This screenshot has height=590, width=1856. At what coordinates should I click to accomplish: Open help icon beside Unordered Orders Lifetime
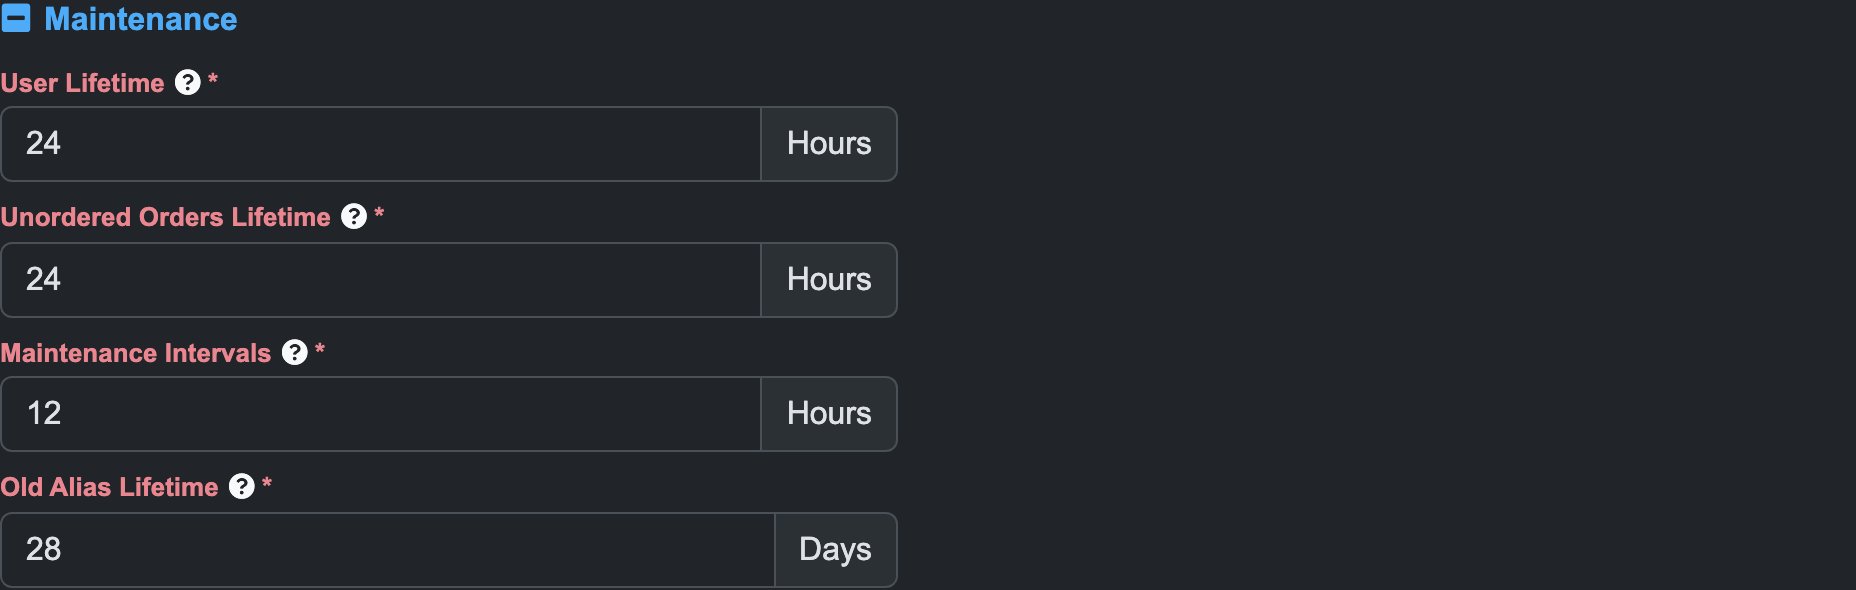pyautogui.click(x=354, y=216)
